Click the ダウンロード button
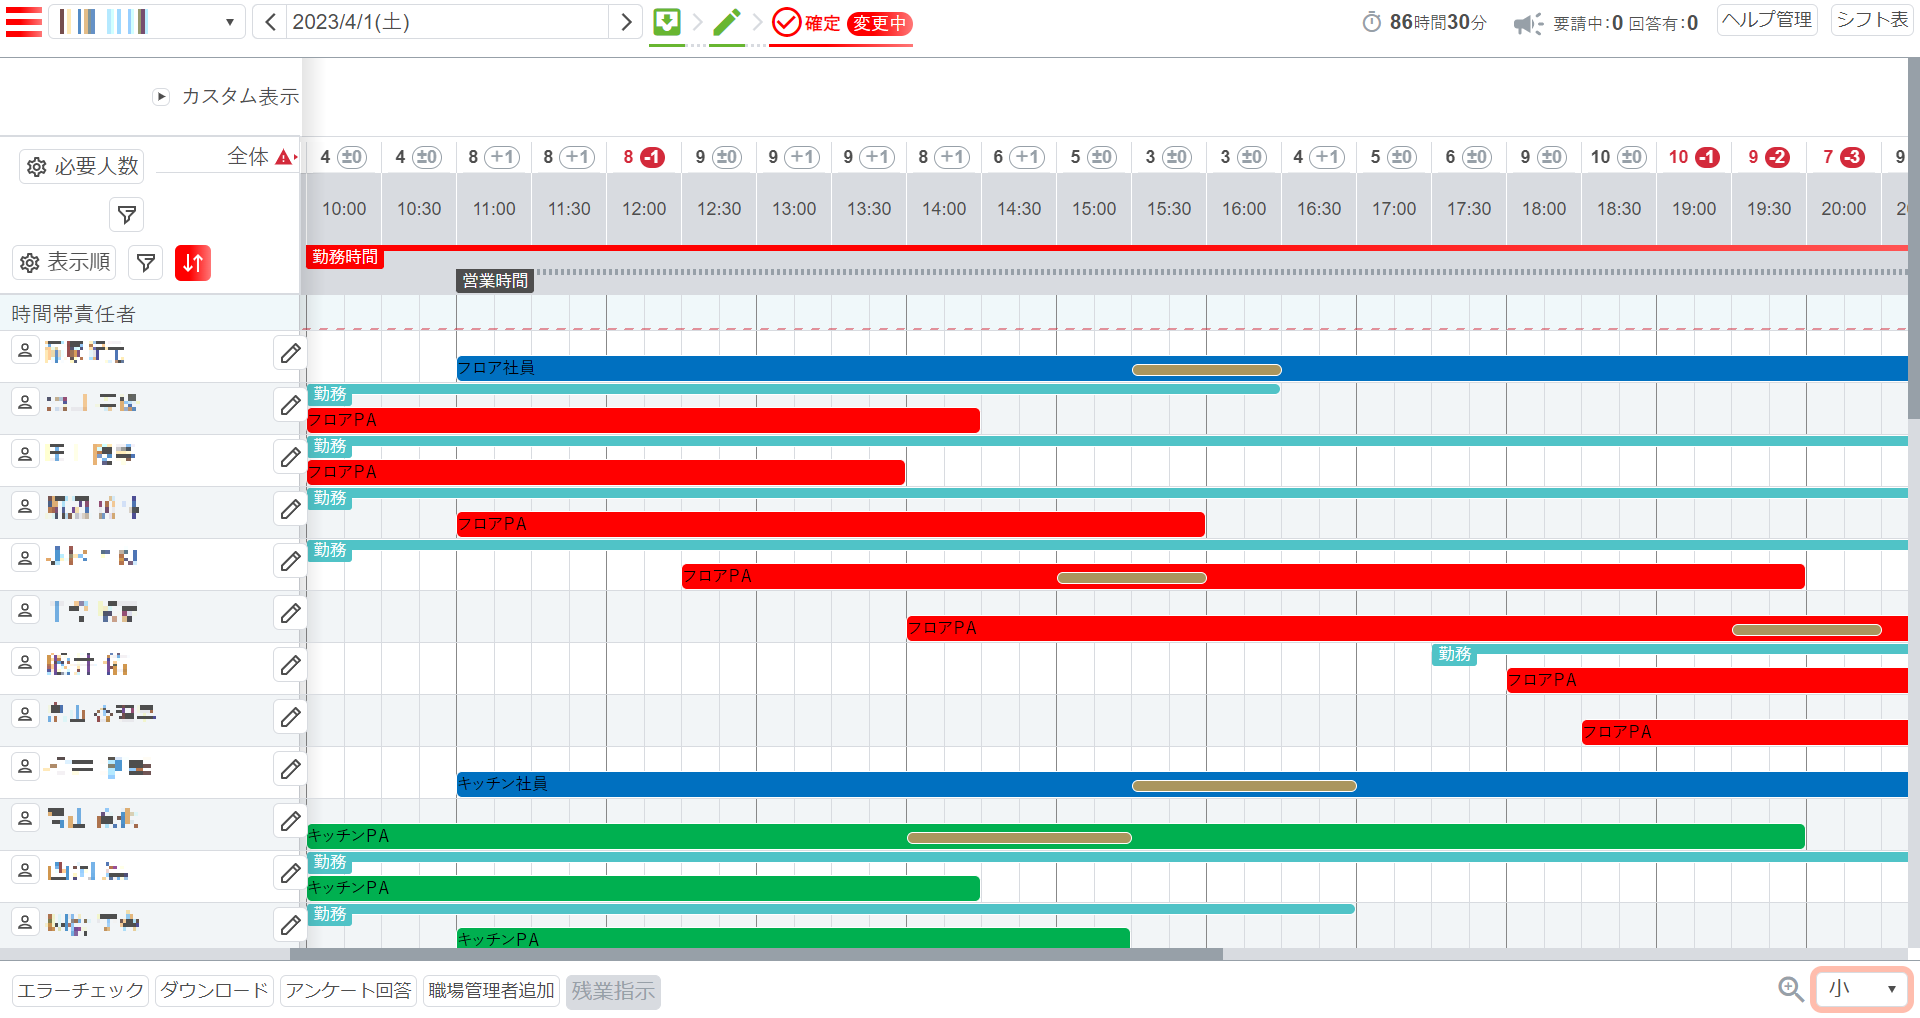This screenshot has height=1018, width=1920. click(x=214, y=991)
